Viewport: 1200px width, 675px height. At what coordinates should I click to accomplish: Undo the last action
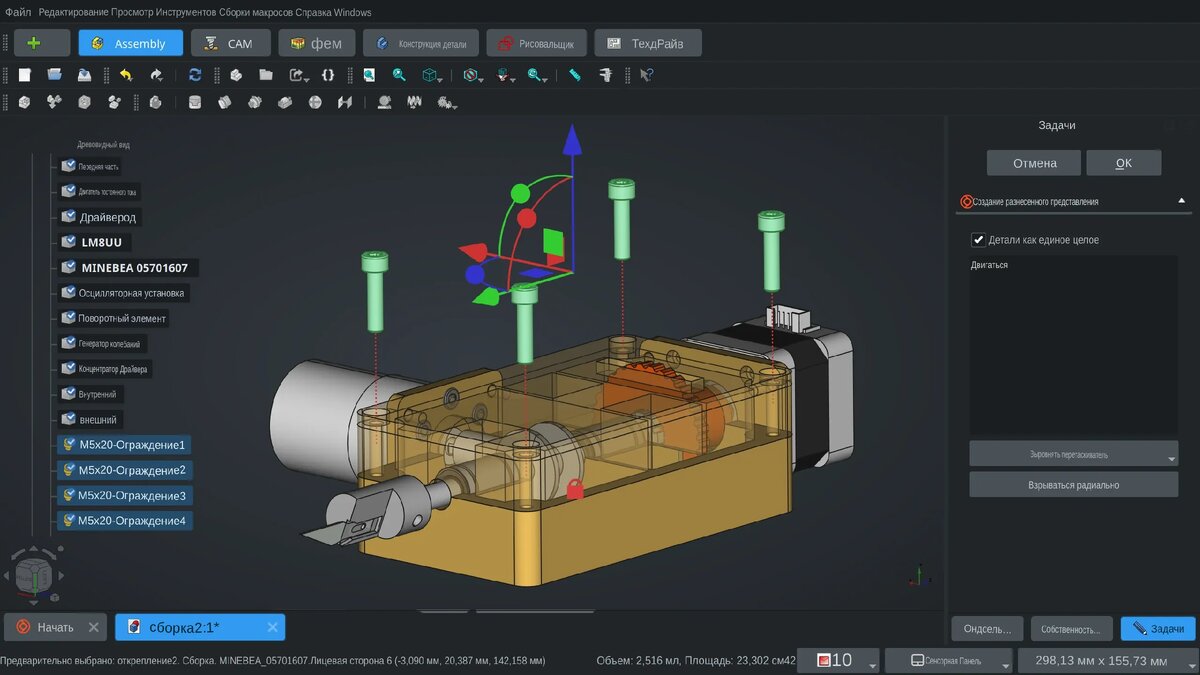coord(126,75)
